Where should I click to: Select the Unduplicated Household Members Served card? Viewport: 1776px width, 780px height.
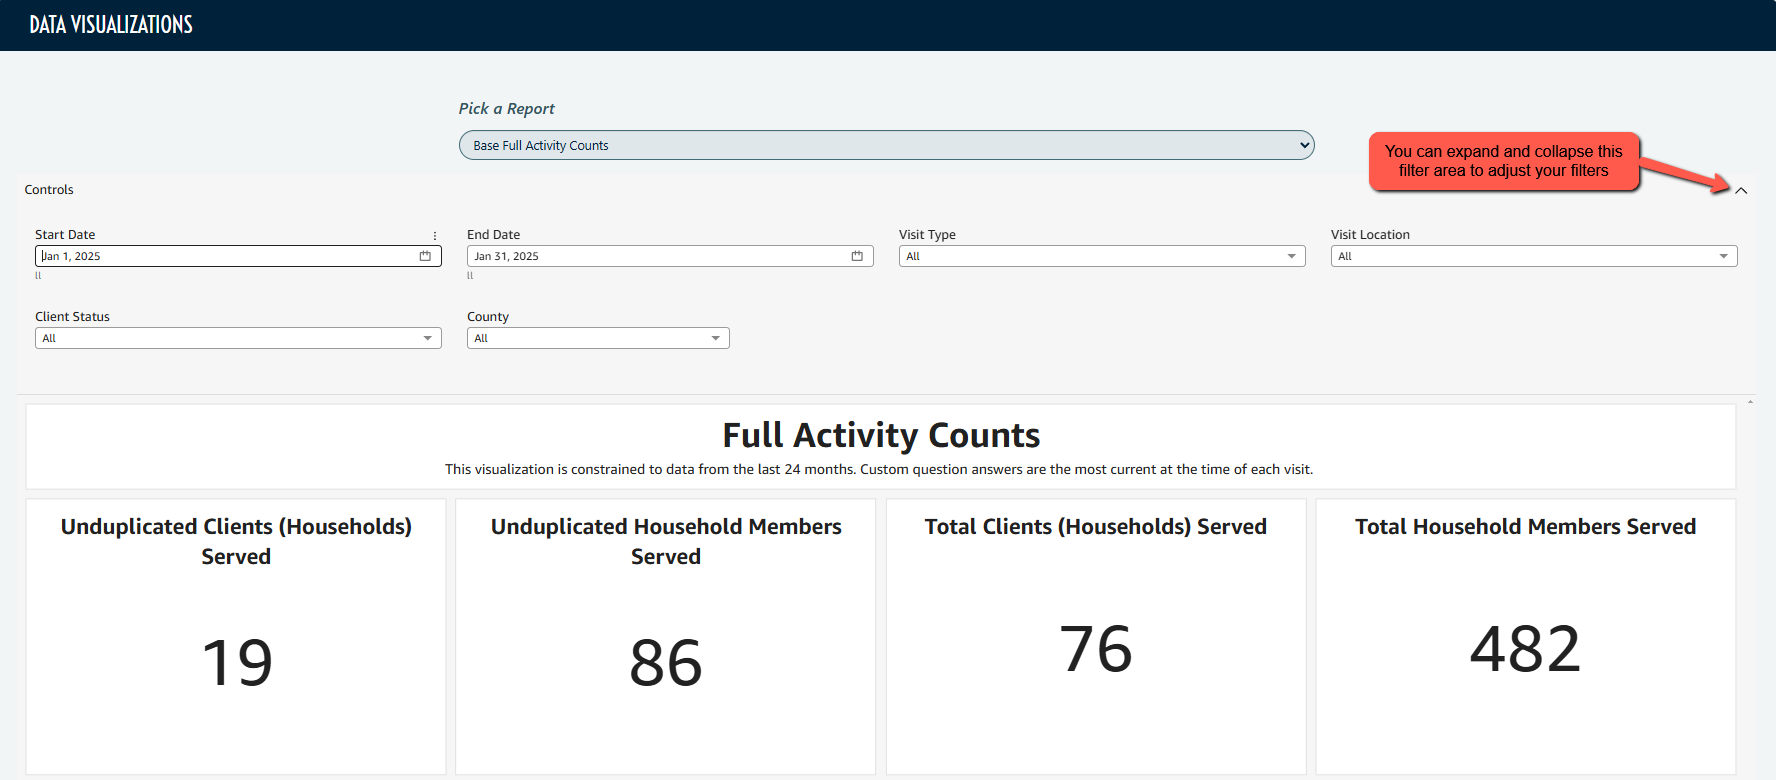click(x=666, y=637)
